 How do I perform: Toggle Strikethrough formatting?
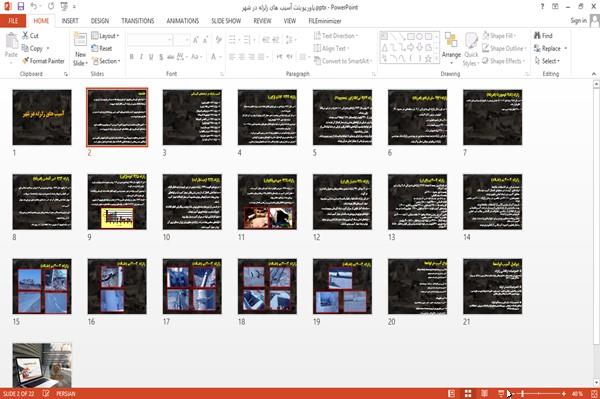point(171,57)
